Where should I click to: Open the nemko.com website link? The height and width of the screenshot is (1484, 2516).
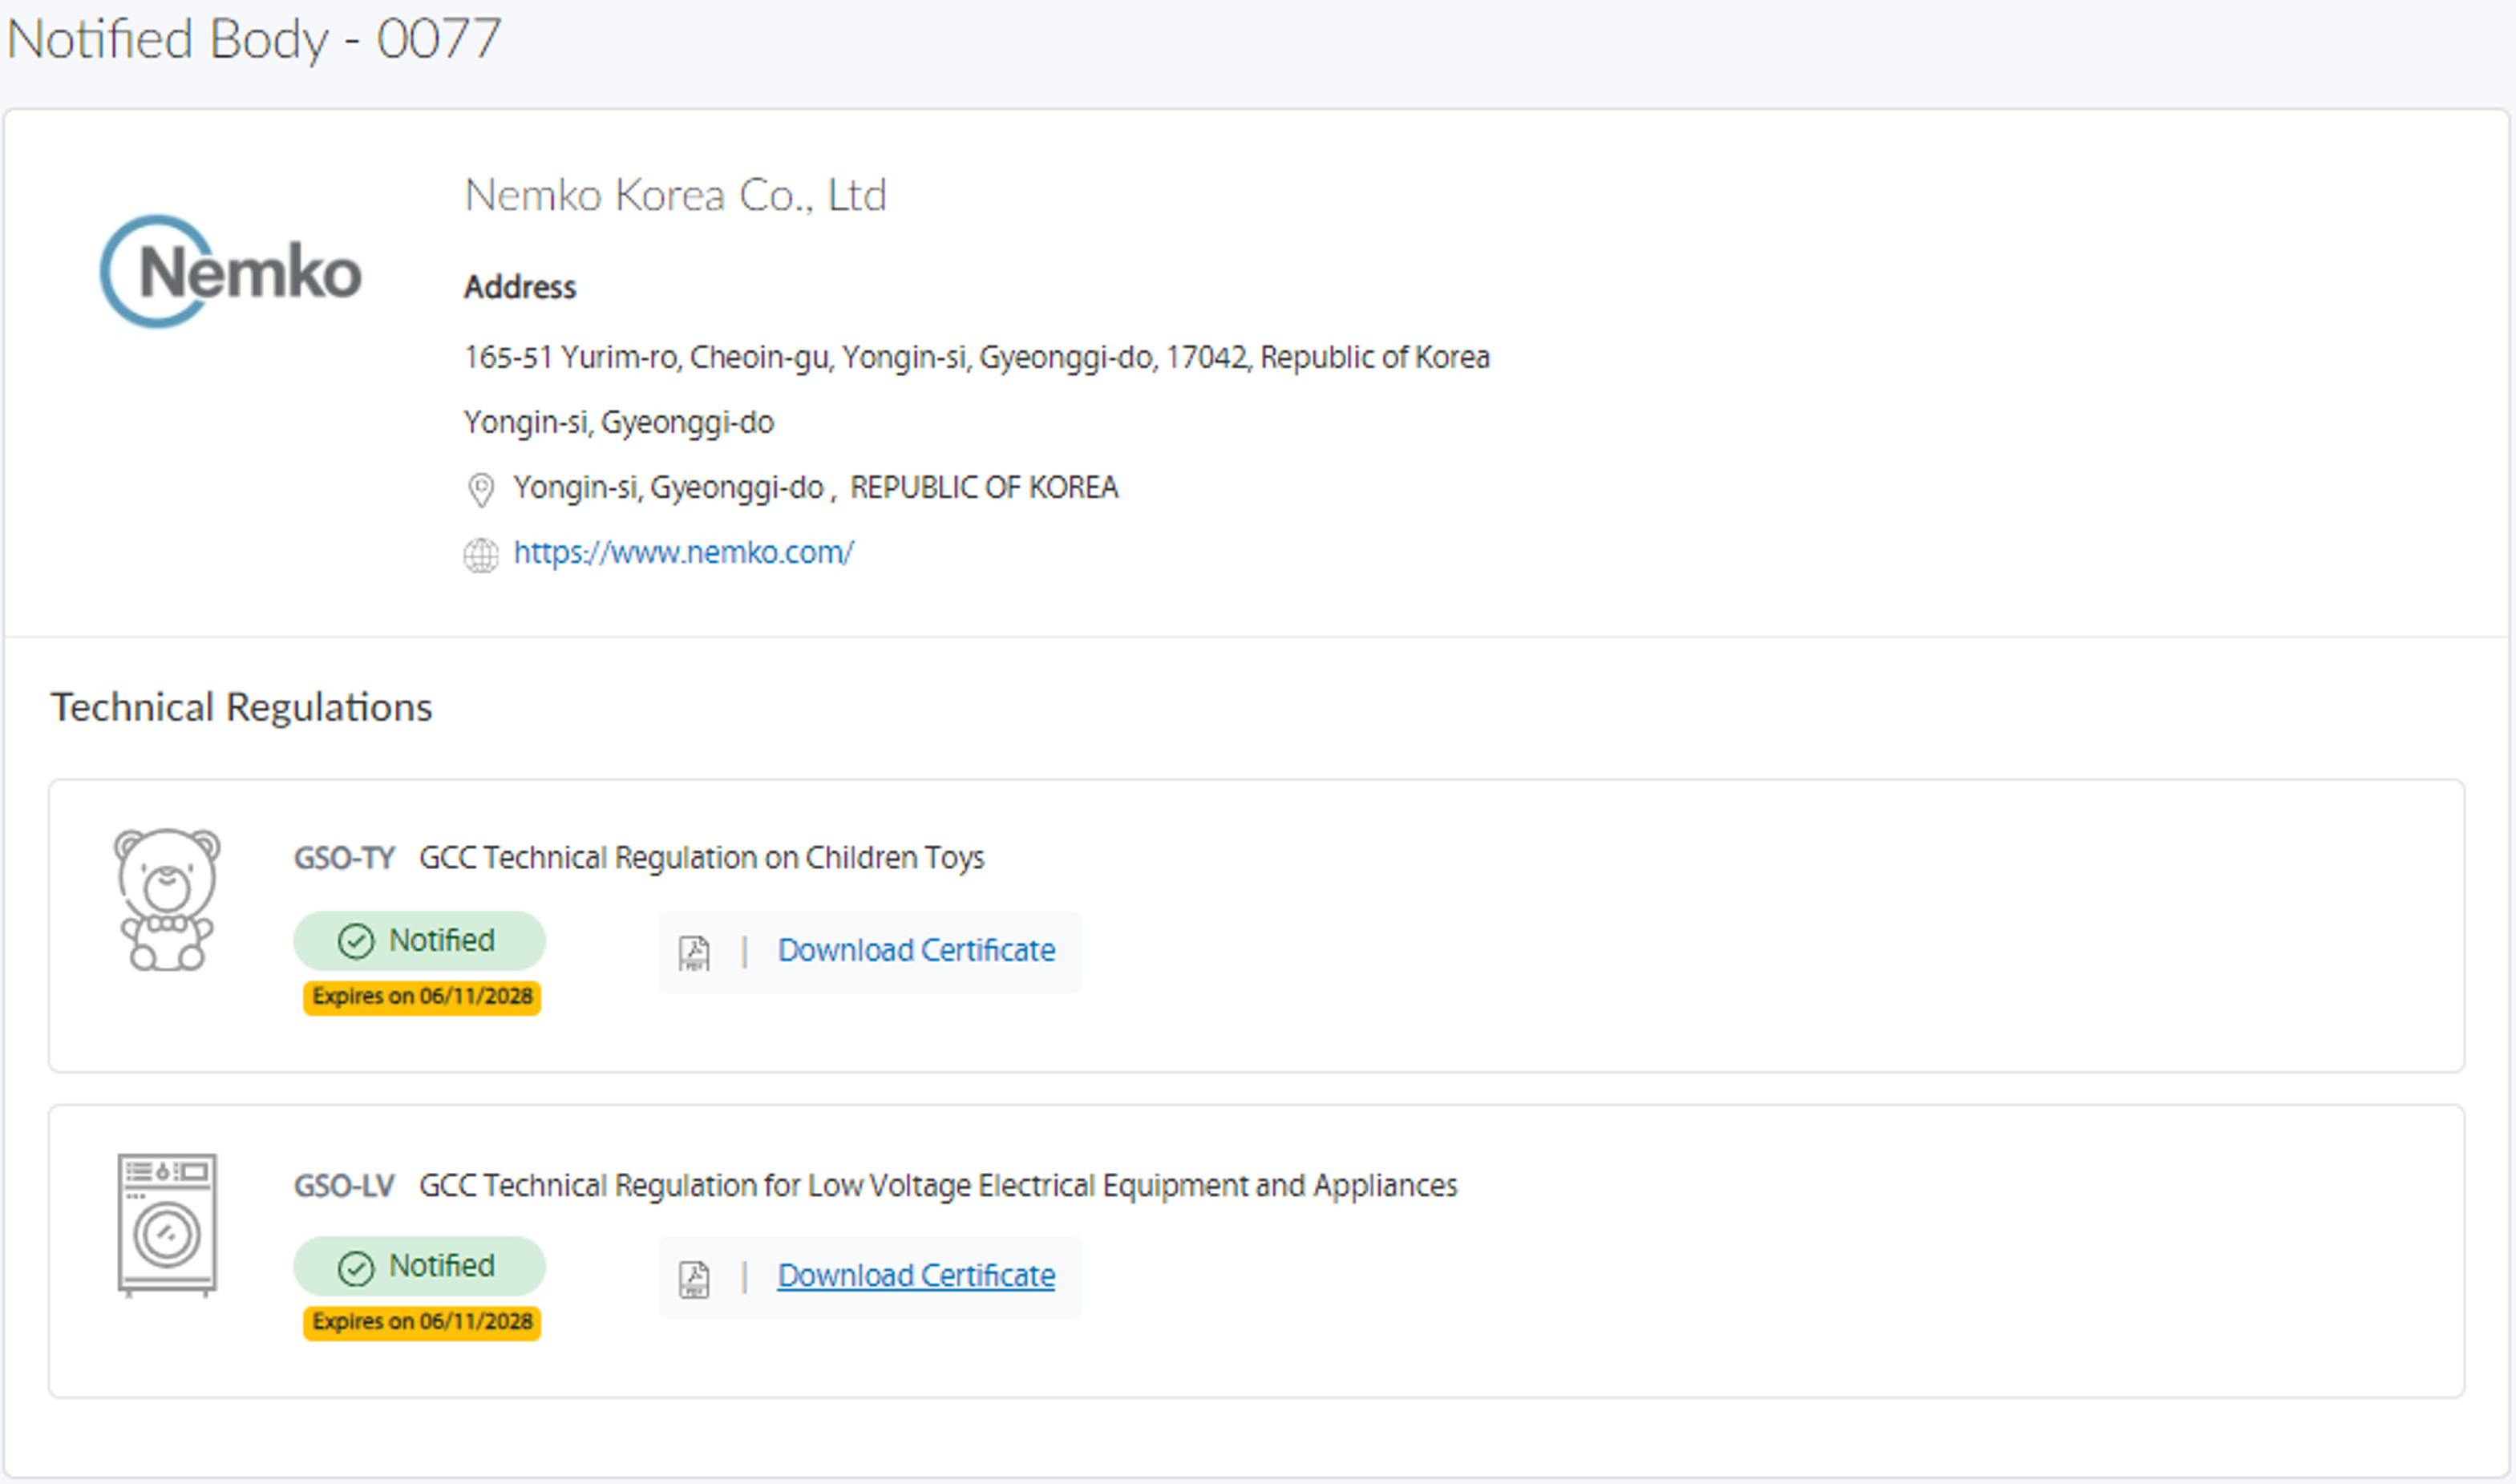click(x=683, y=552)
